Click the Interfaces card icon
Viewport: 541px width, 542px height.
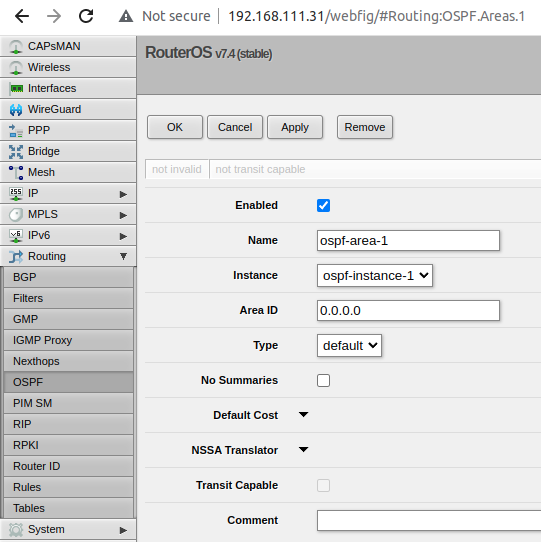(16, 88)
